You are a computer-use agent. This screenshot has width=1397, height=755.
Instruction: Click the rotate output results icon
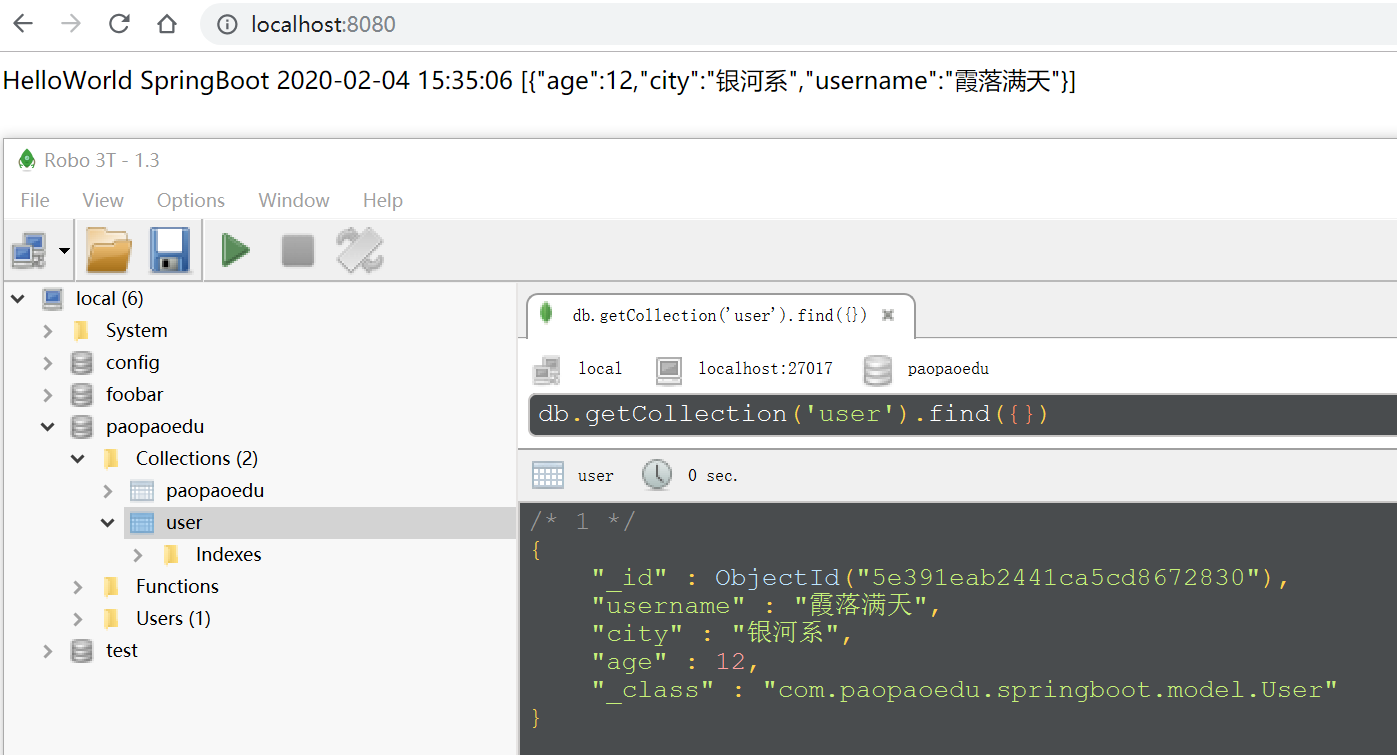(360, 250)
